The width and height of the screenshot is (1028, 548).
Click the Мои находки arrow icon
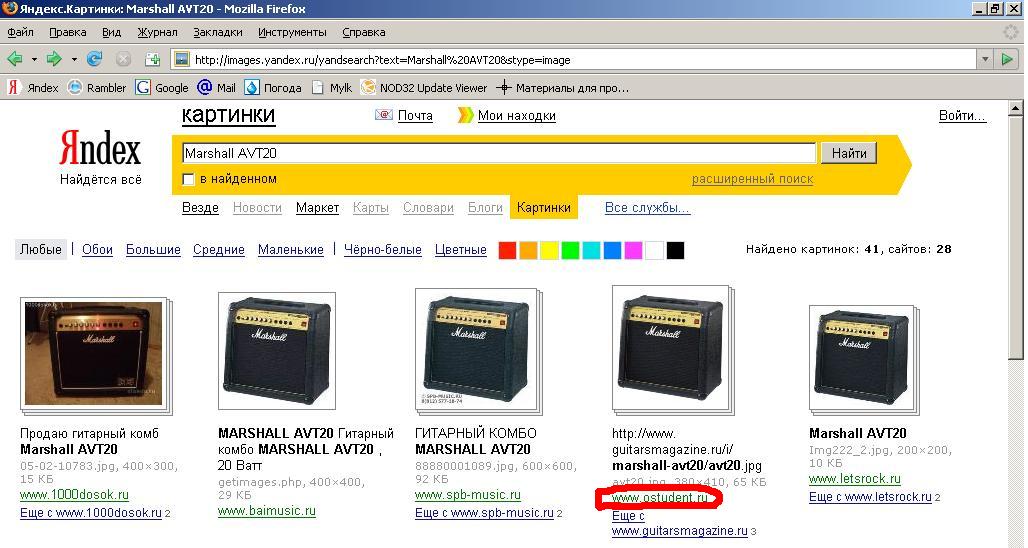[465, 115]
